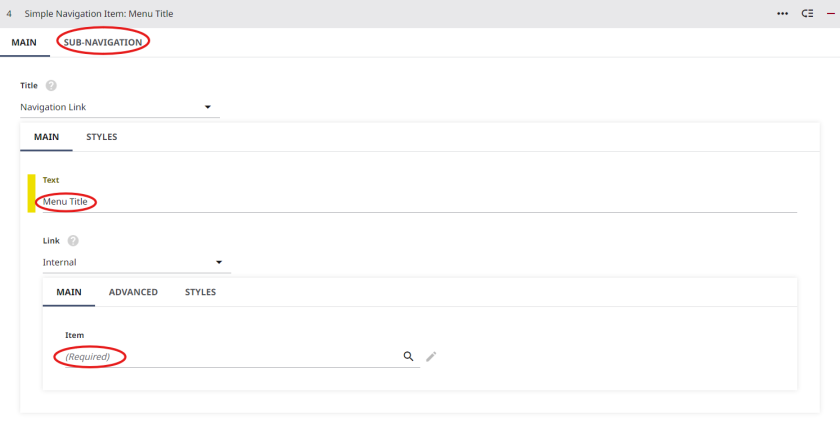
Task: Select MAIN tab under Title section
Action: coord(46,137)
